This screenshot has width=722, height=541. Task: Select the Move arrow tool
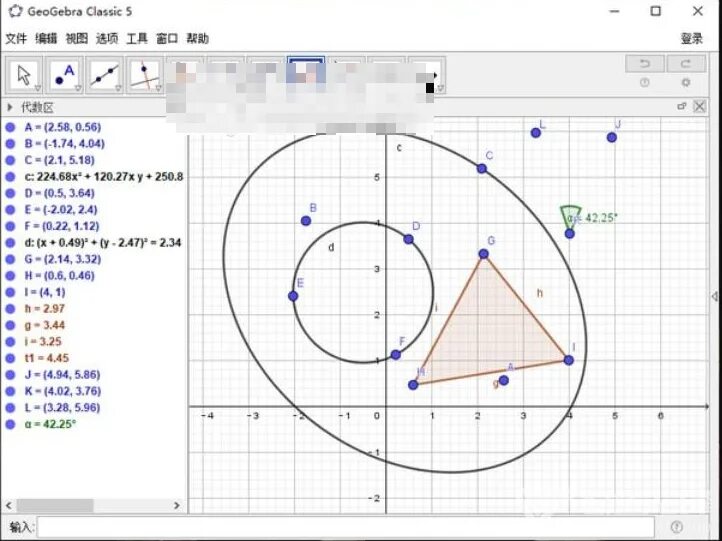(24, 74)
